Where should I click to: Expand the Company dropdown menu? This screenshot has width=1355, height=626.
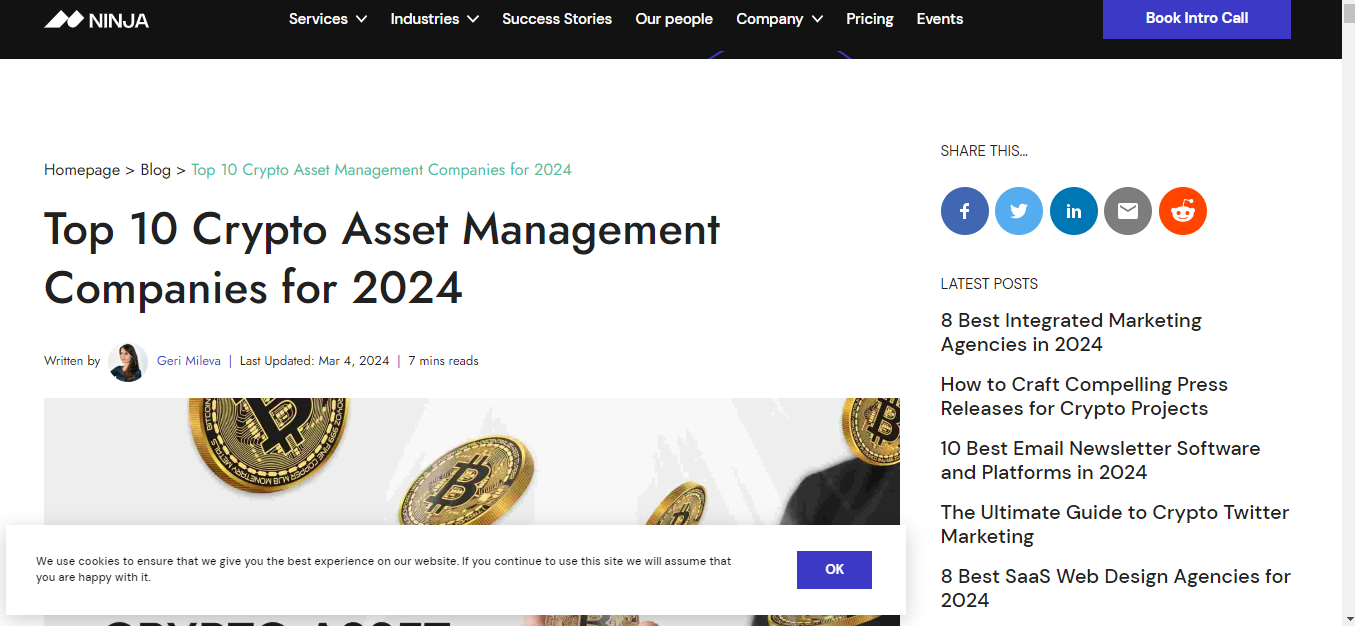coord(779,19)
